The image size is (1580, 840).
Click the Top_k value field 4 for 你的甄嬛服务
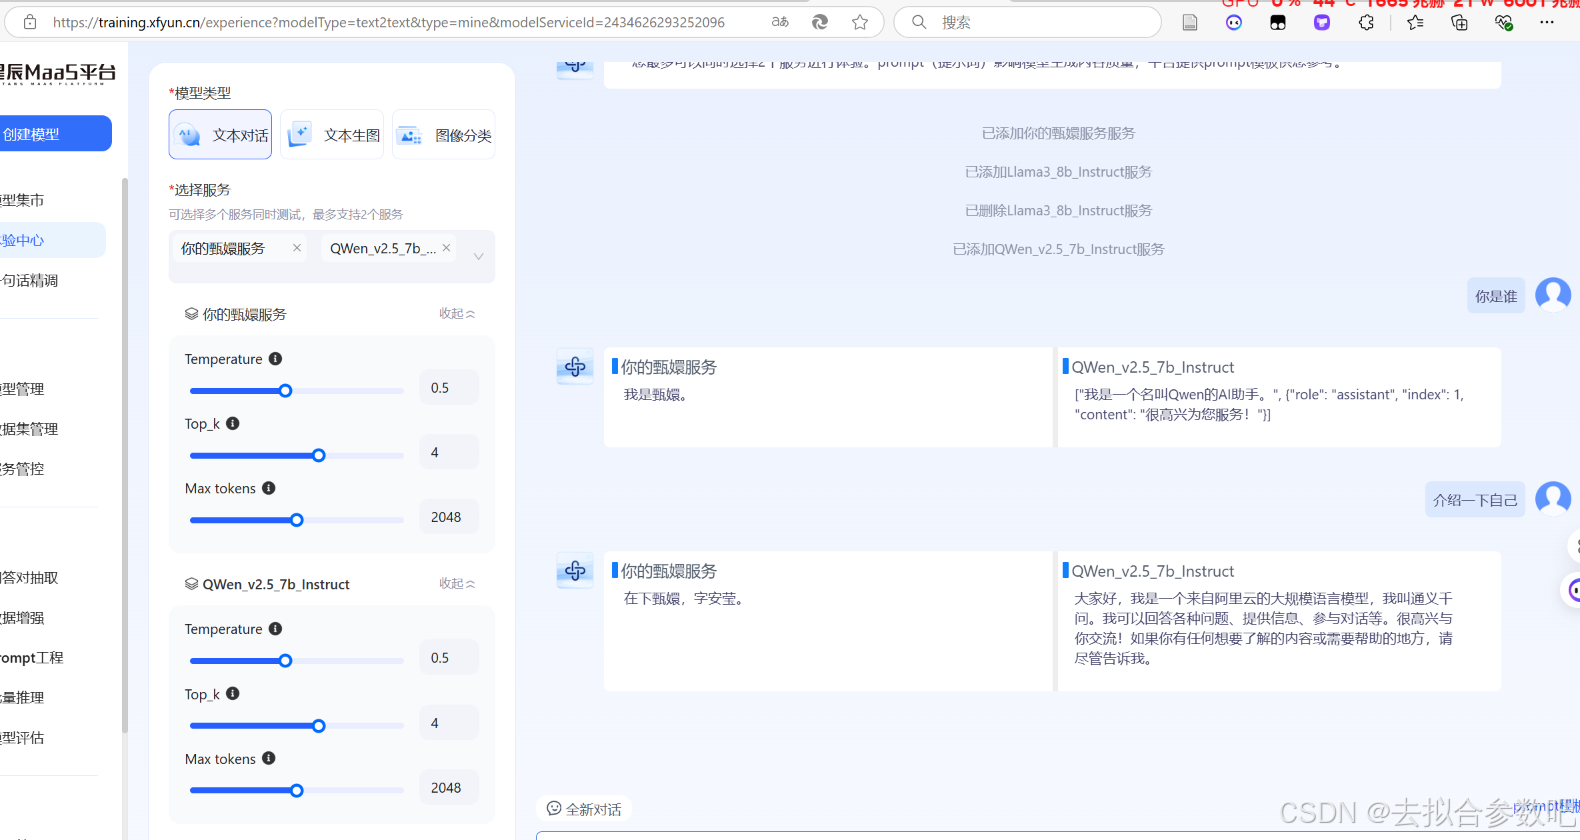tap(448, 453)
